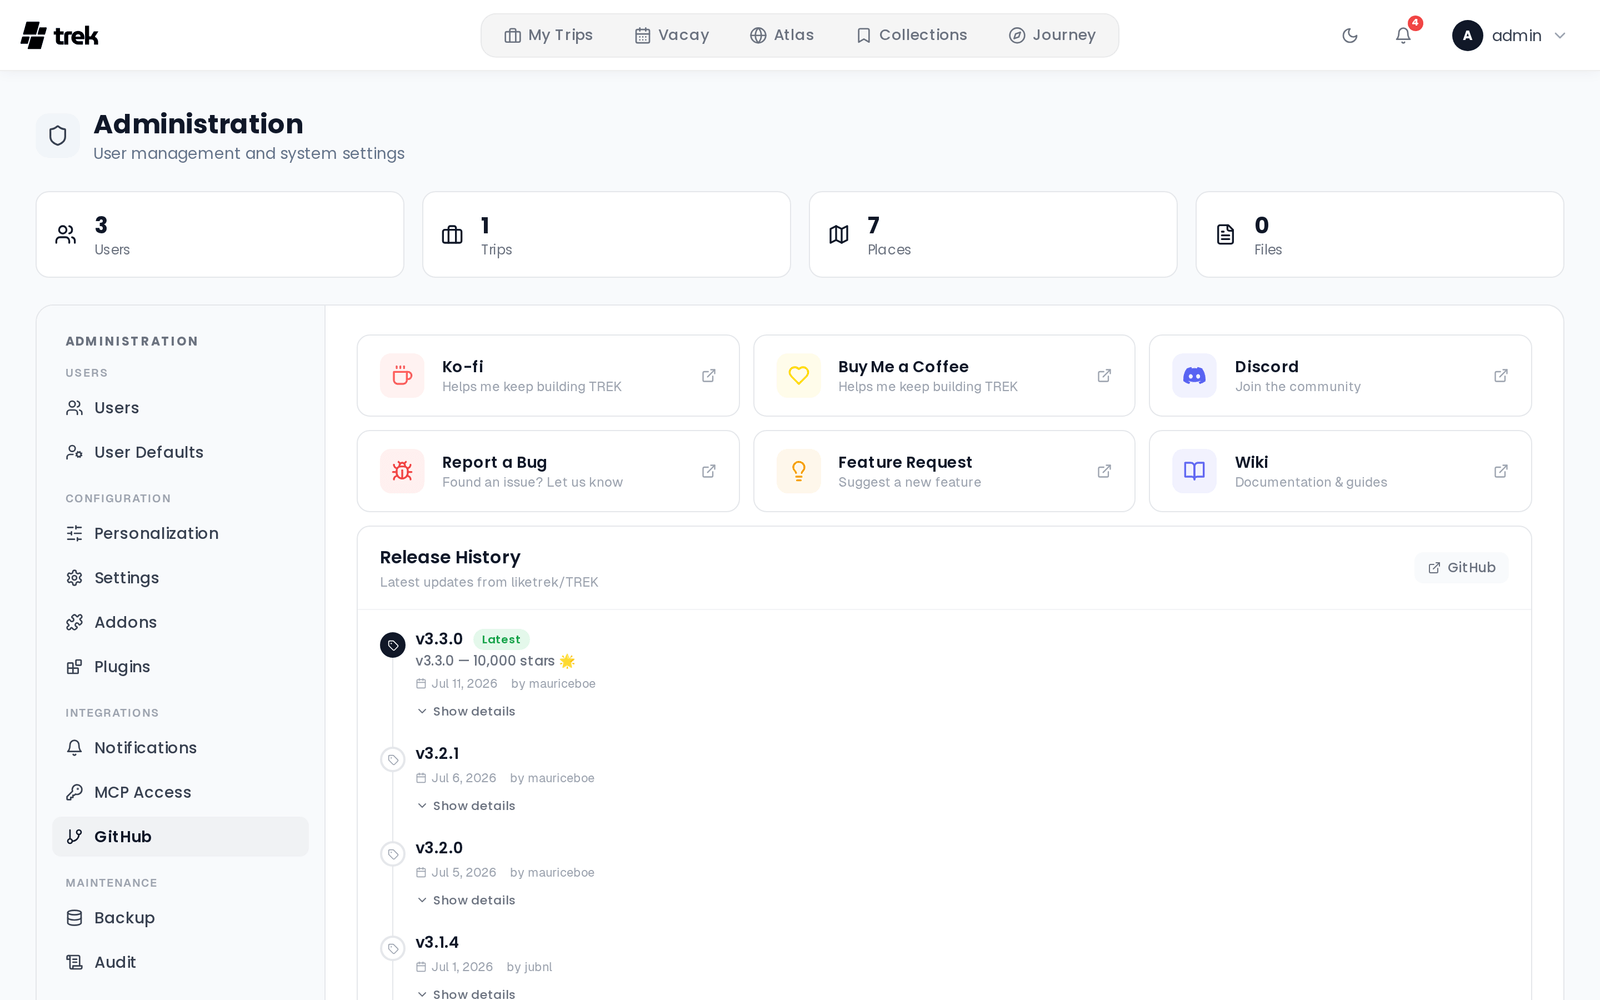The height and width of the screenshot is (1000, 1600).
Task: Open Users in sidebar
Action: [180, 408]
